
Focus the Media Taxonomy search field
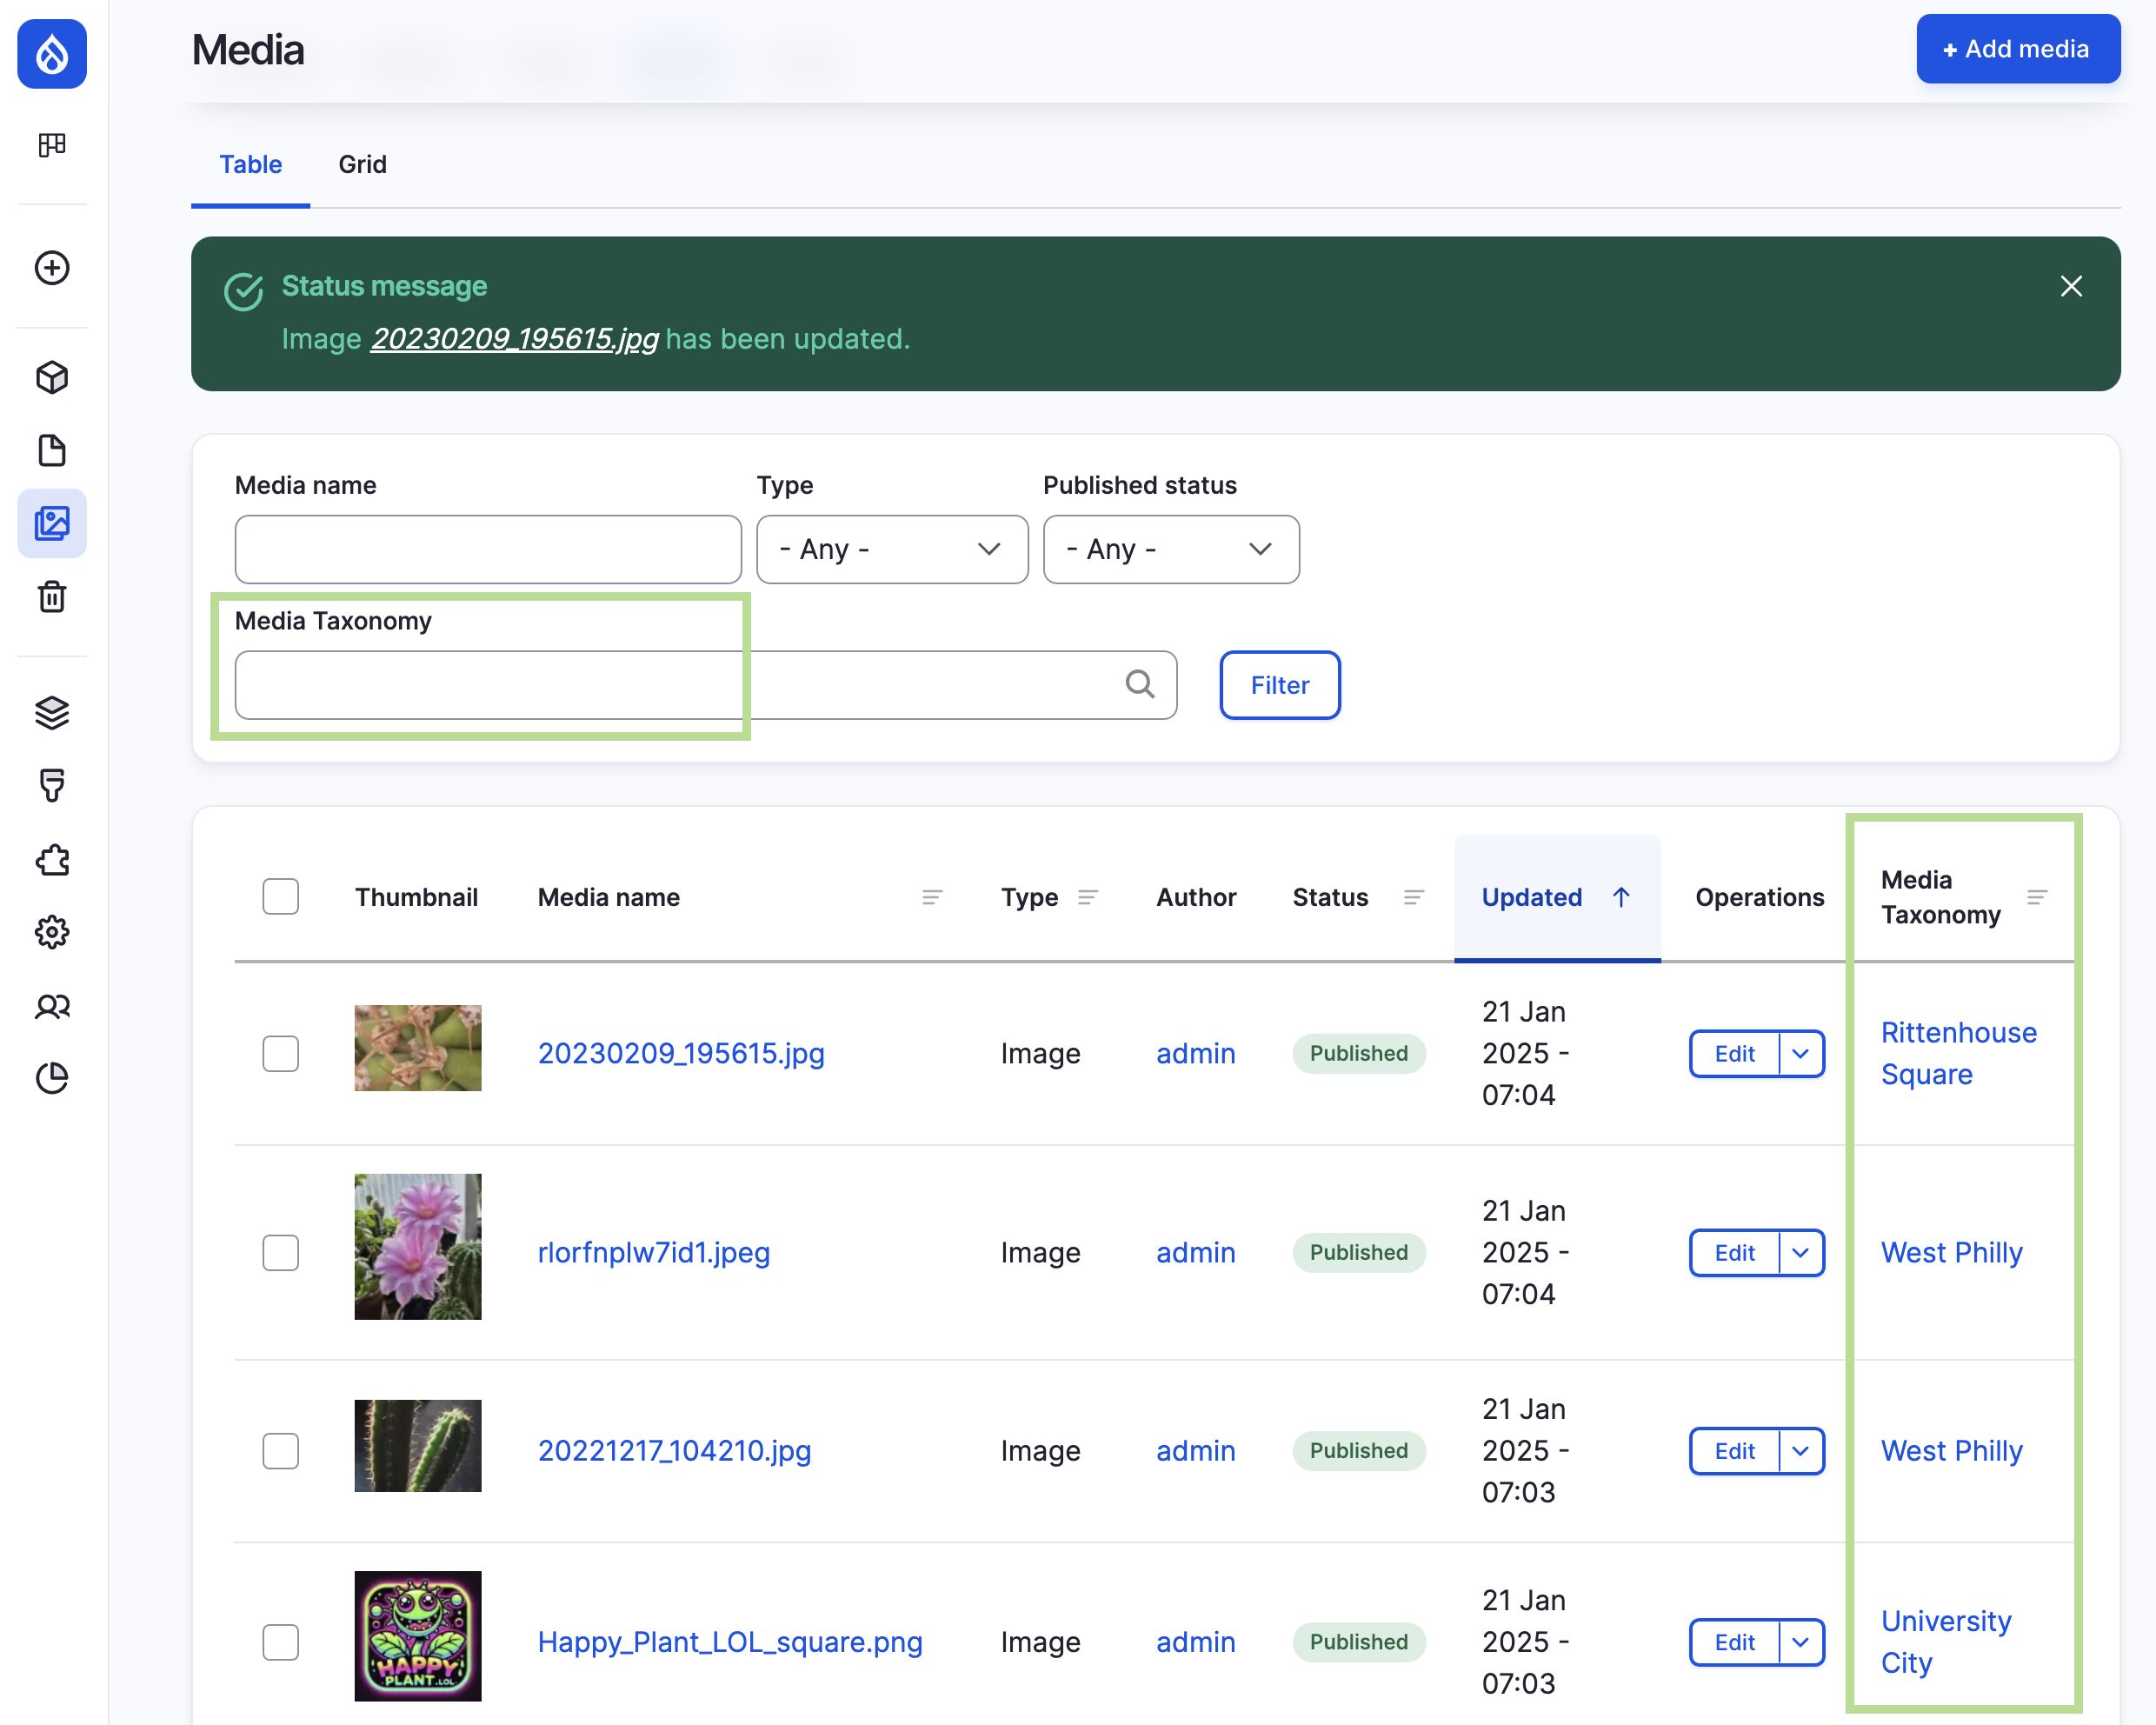coord(706,684)
